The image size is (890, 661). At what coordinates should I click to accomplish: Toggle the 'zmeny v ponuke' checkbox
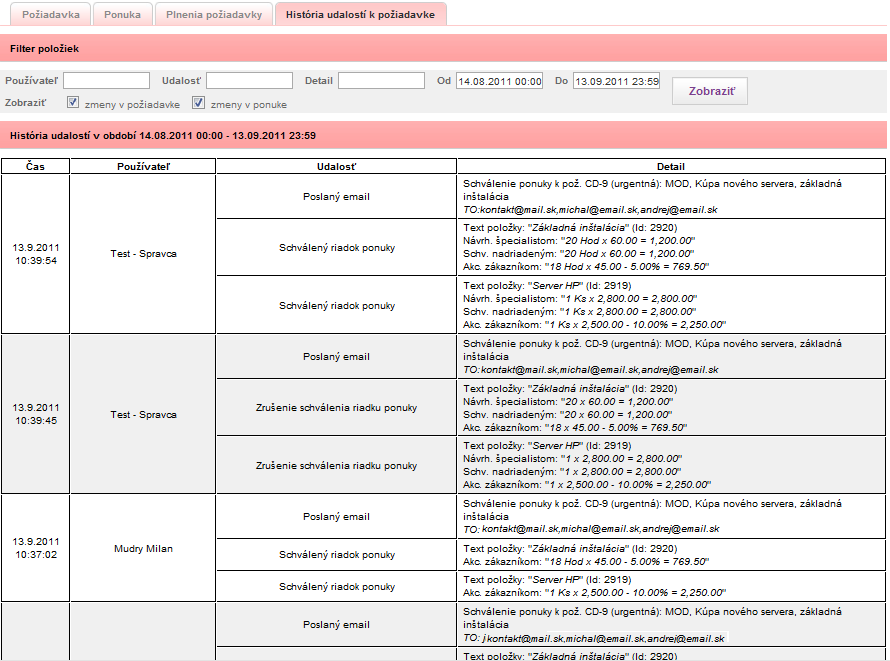[198, 103]
